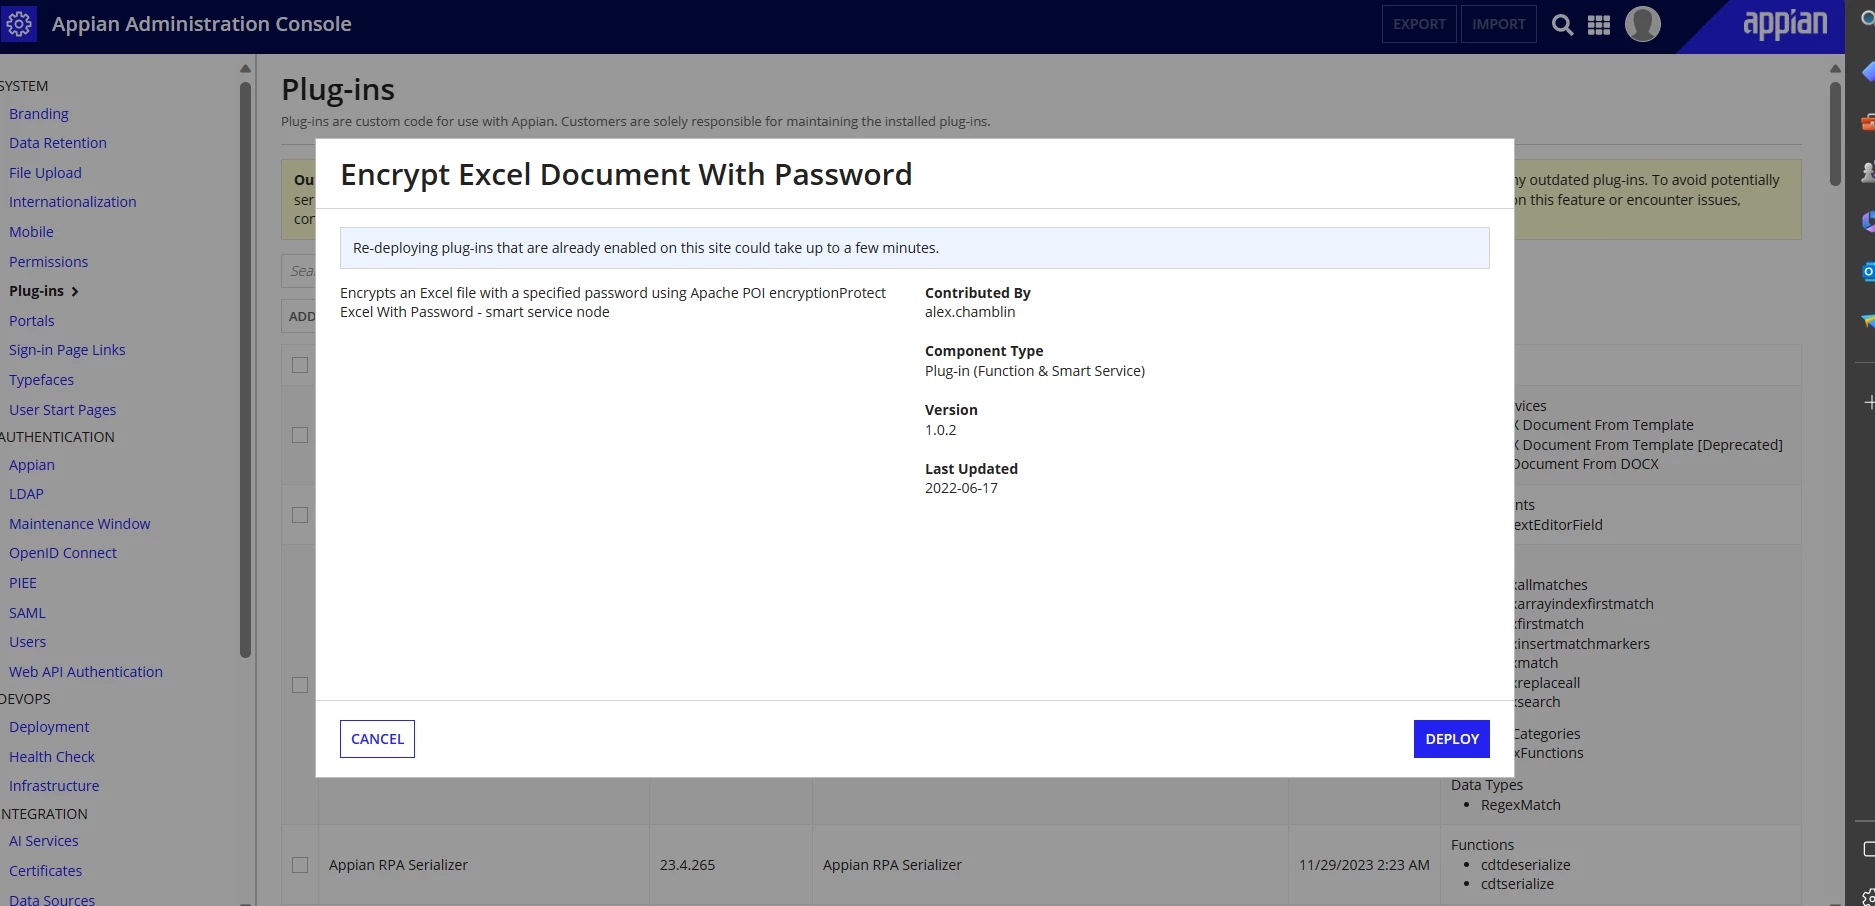This screenshot has width=1875, height=906.
Task: Check the row listing extEditorField component
Action: click(x=300, y=515)
